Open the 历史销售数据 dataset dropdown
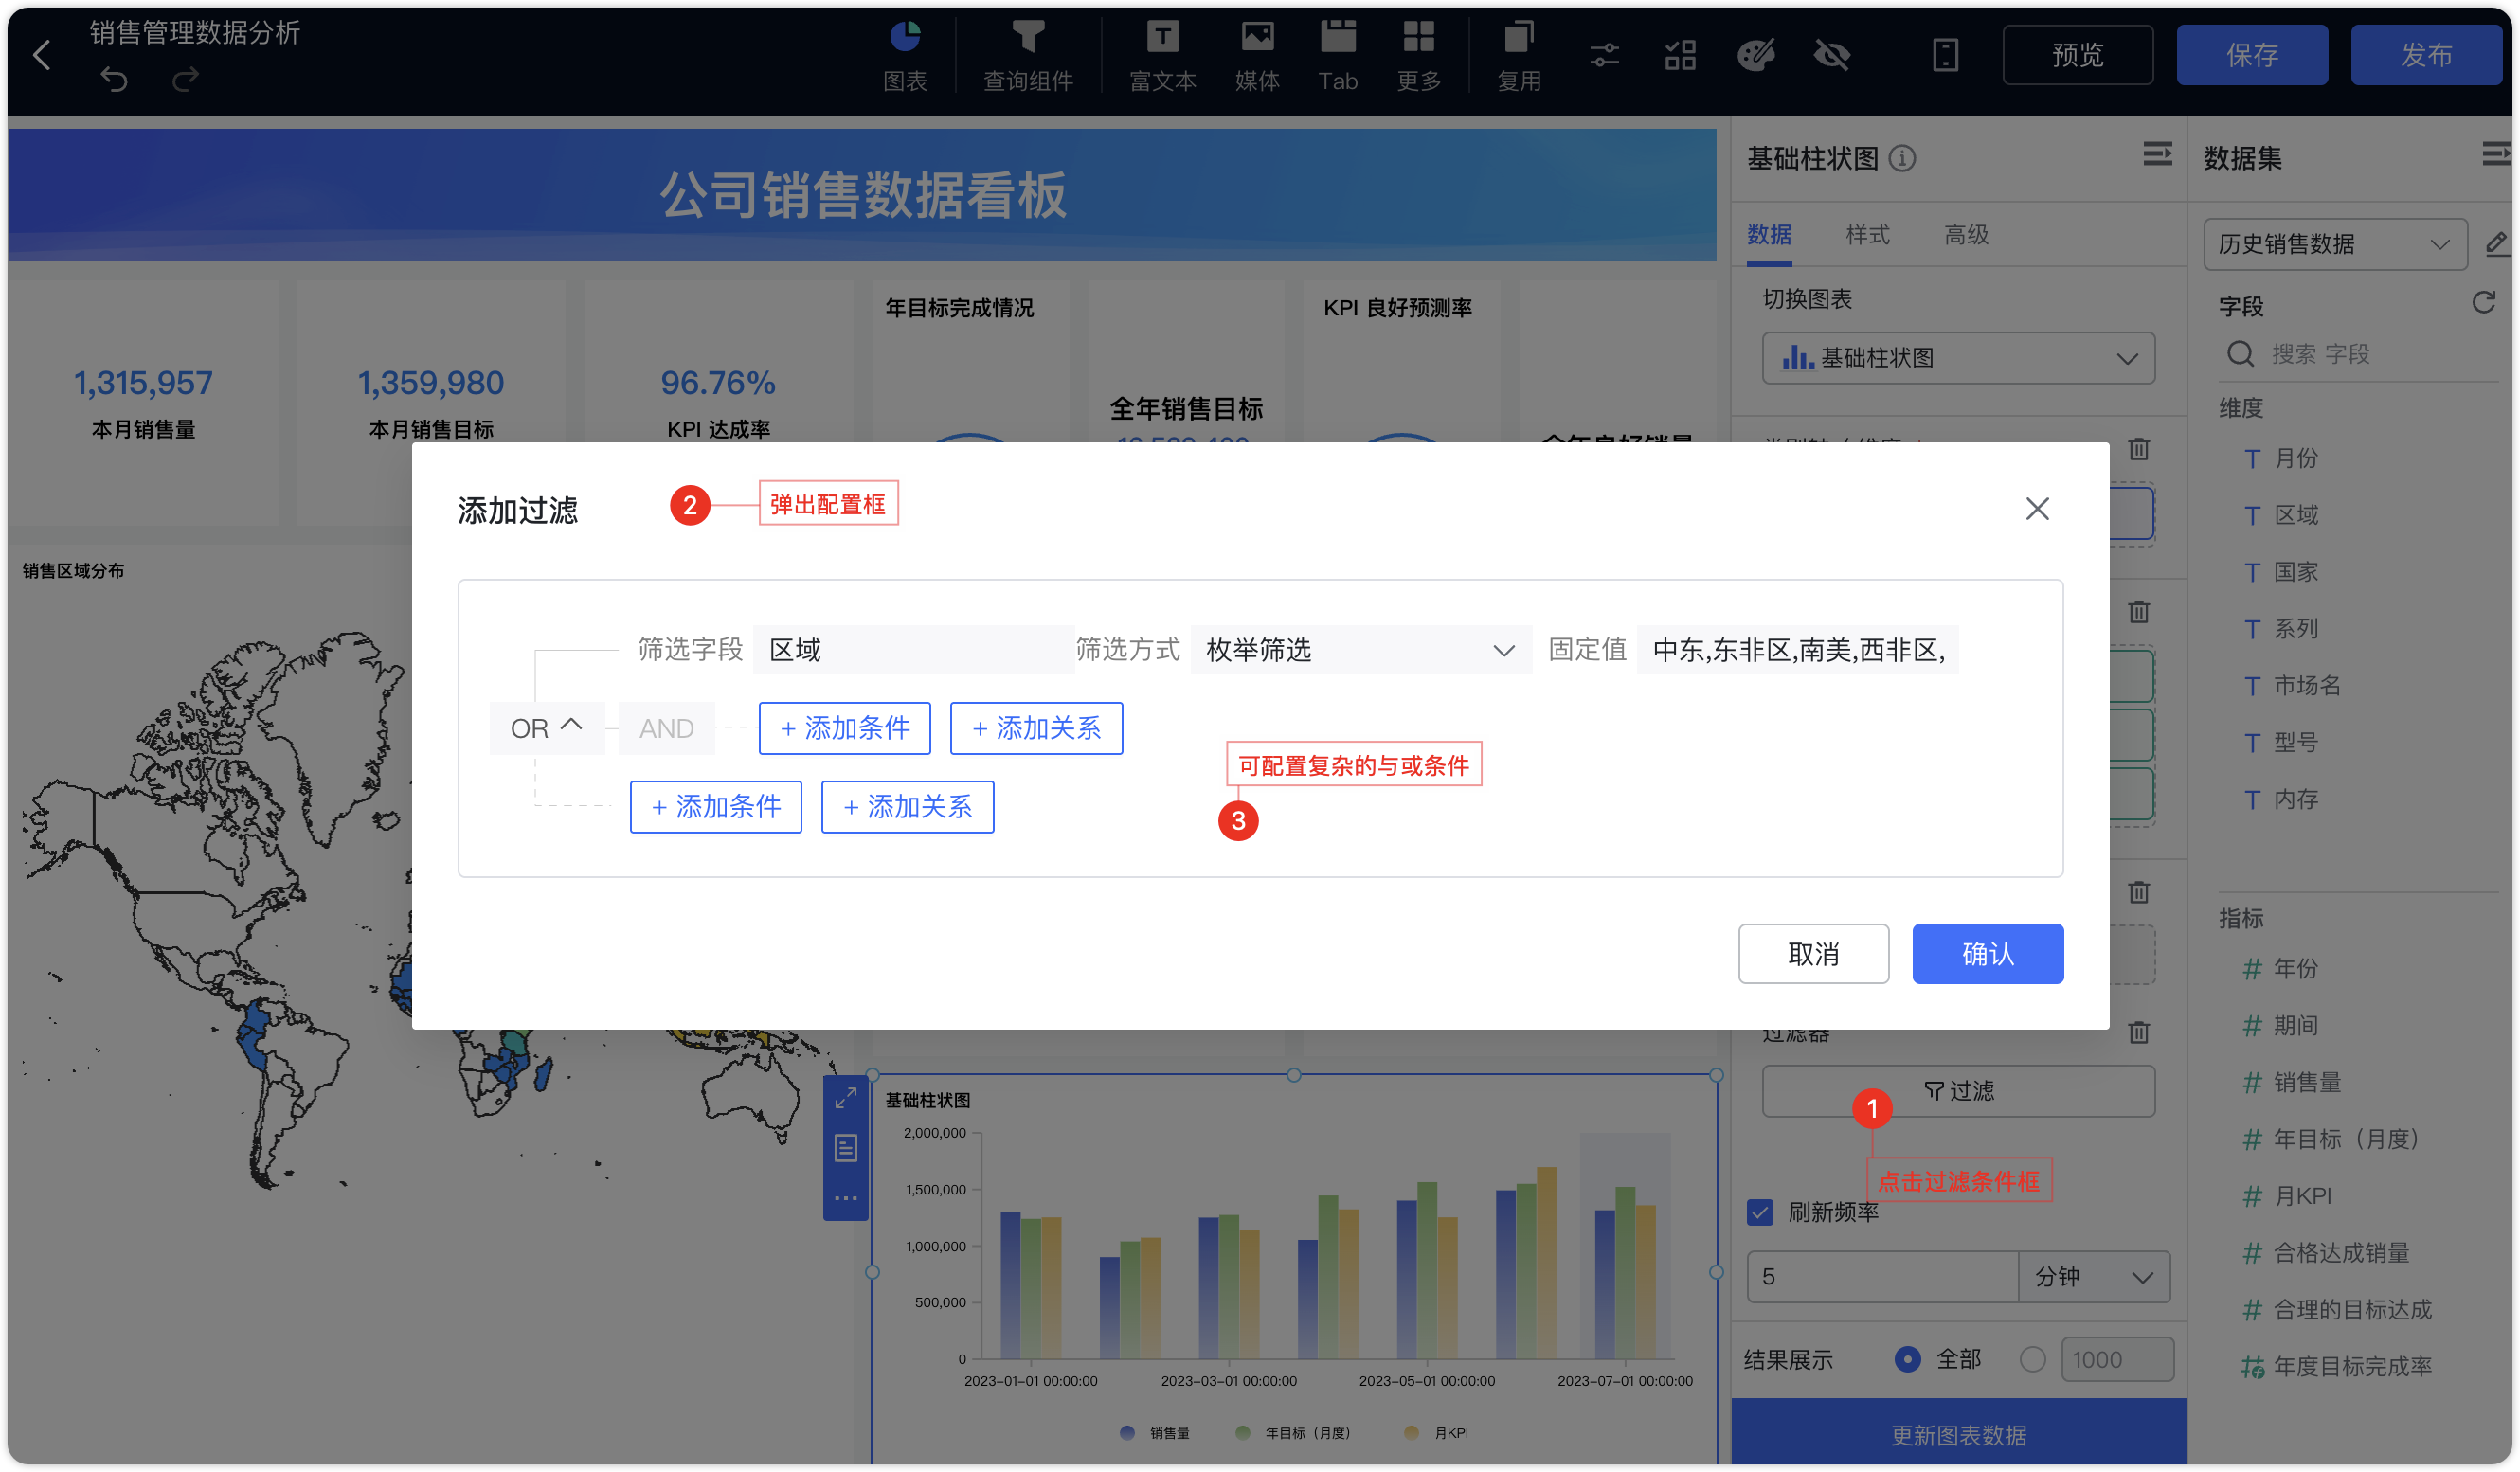Image resolution: width=2520 pixels, height=1472 pixels. click(2335, 244)
